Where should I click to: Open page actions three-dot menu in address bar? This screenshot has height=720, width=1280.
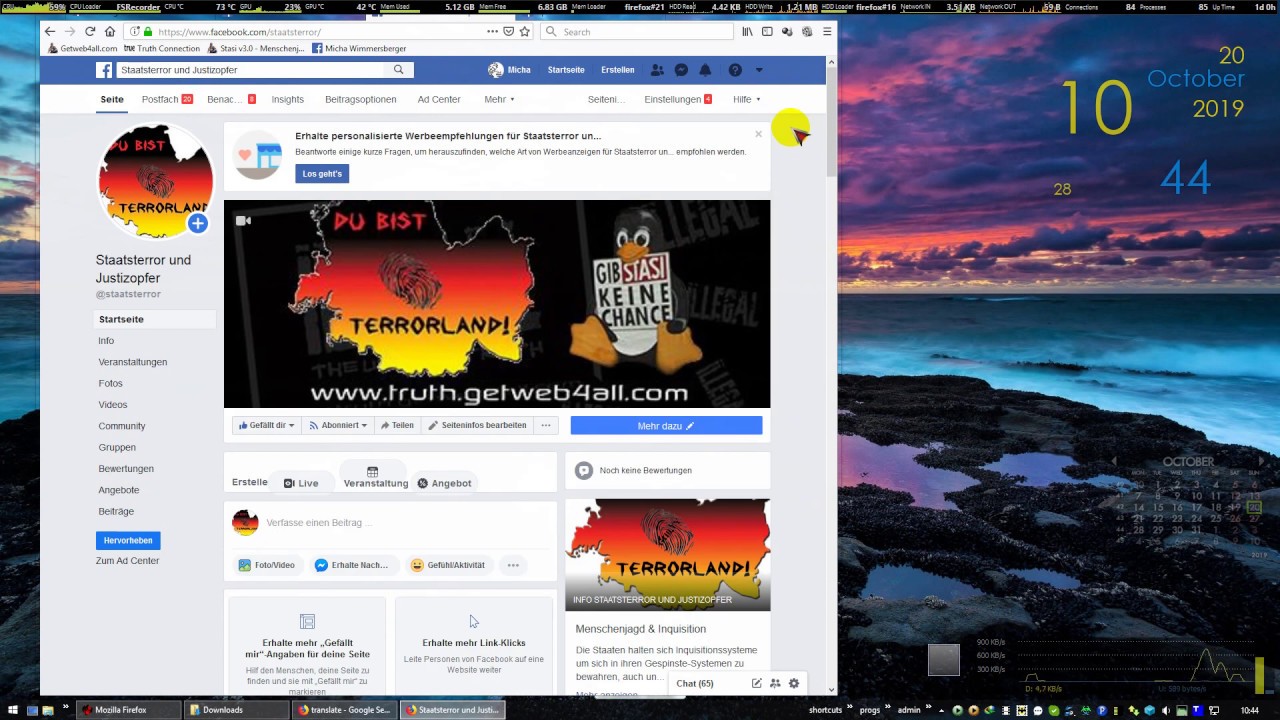point(492,32)
